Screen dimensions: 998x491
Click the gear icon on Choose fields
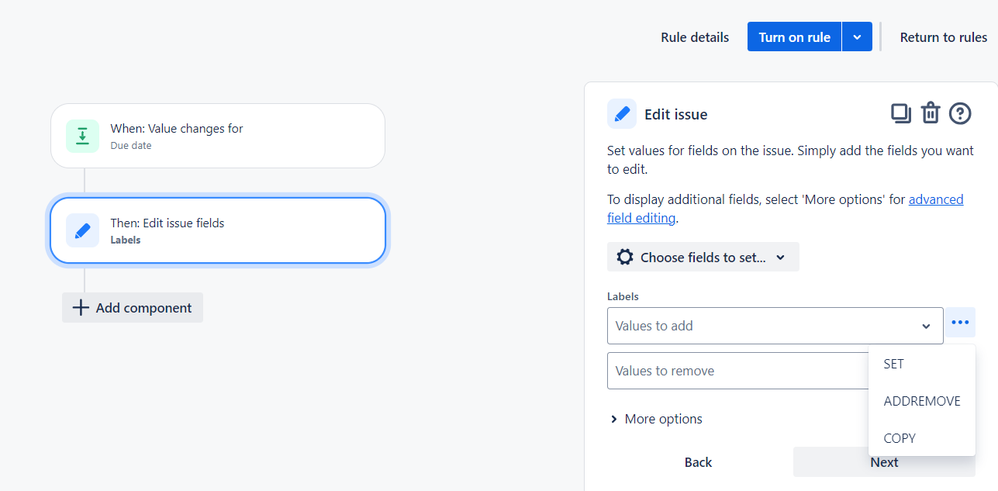(x=625, y=257)
